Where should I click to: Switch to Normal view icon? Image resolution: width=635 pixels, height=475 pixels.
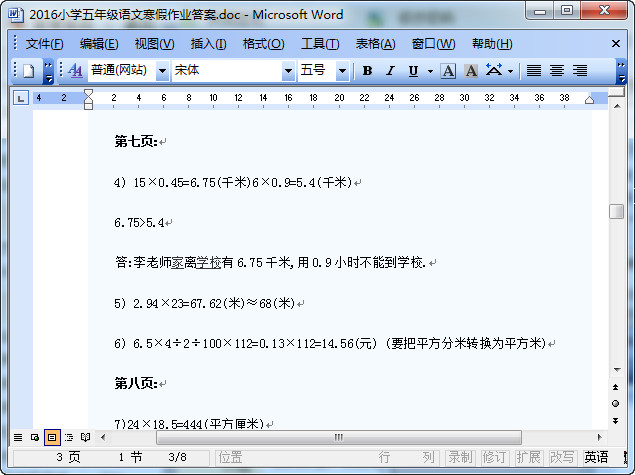tap(18, 438)
